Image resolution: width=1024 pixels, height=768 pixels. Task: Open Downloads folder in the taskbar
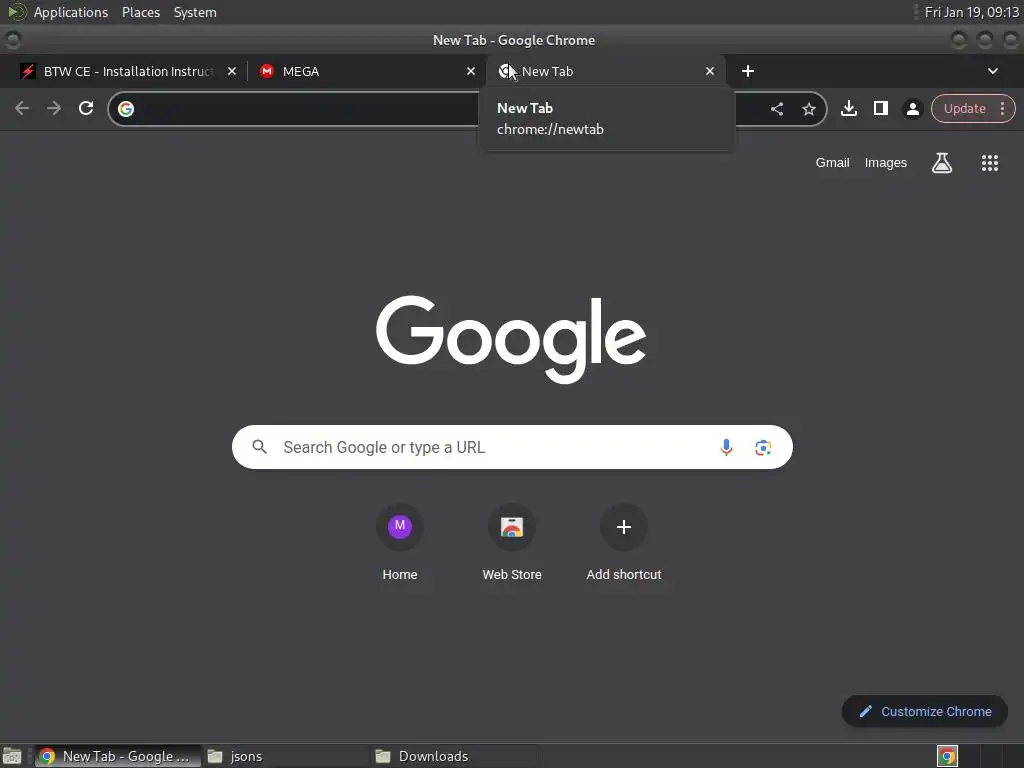pos(454,756)
